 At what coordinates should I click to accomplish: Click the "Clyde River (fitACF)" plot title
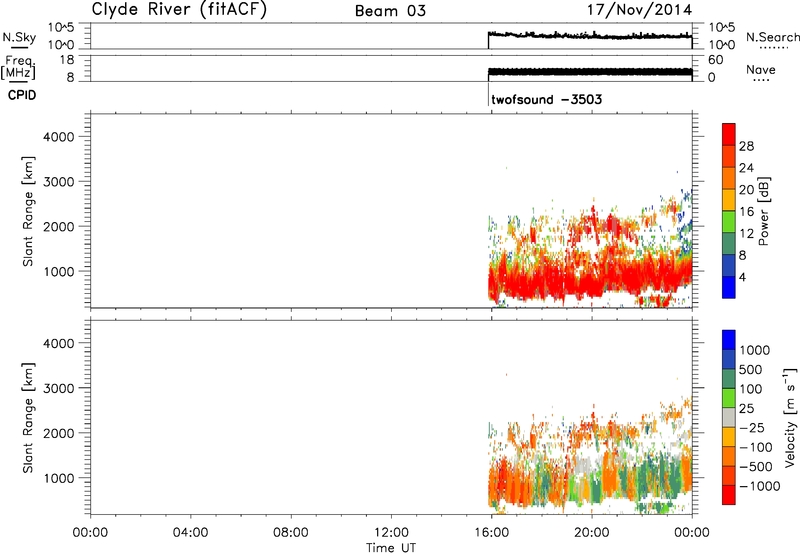179,9
